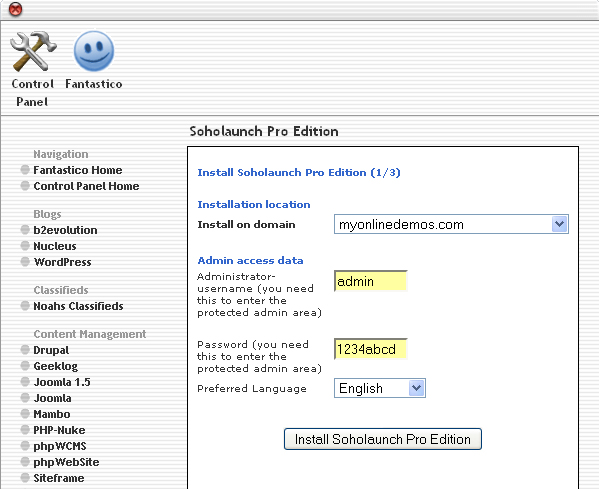Click the bullet icon beside Noahs Classifieds
Image resolution: width=599 pixels, height=489 pixels.
pyautogui.click(x=25, y=306)
